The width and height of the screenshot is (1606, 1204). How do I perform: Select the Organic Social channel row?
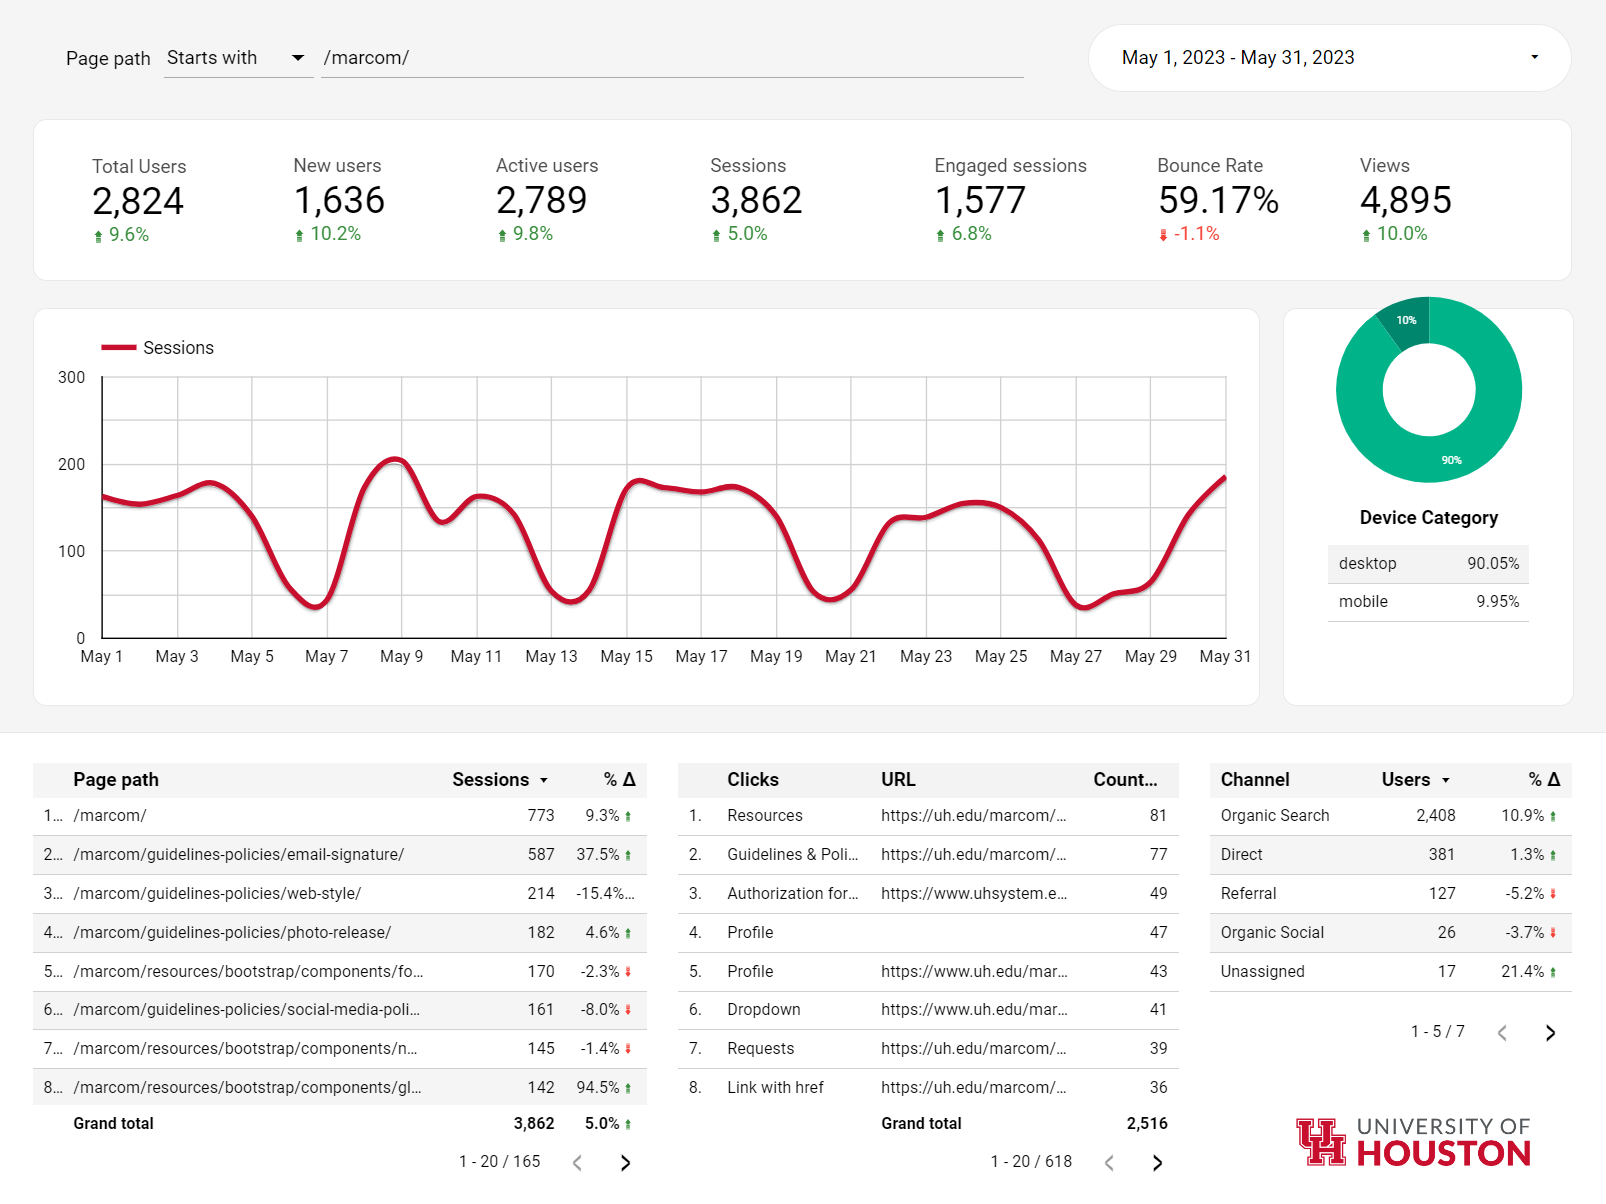pyautogui.click(x=1391, y=933)
